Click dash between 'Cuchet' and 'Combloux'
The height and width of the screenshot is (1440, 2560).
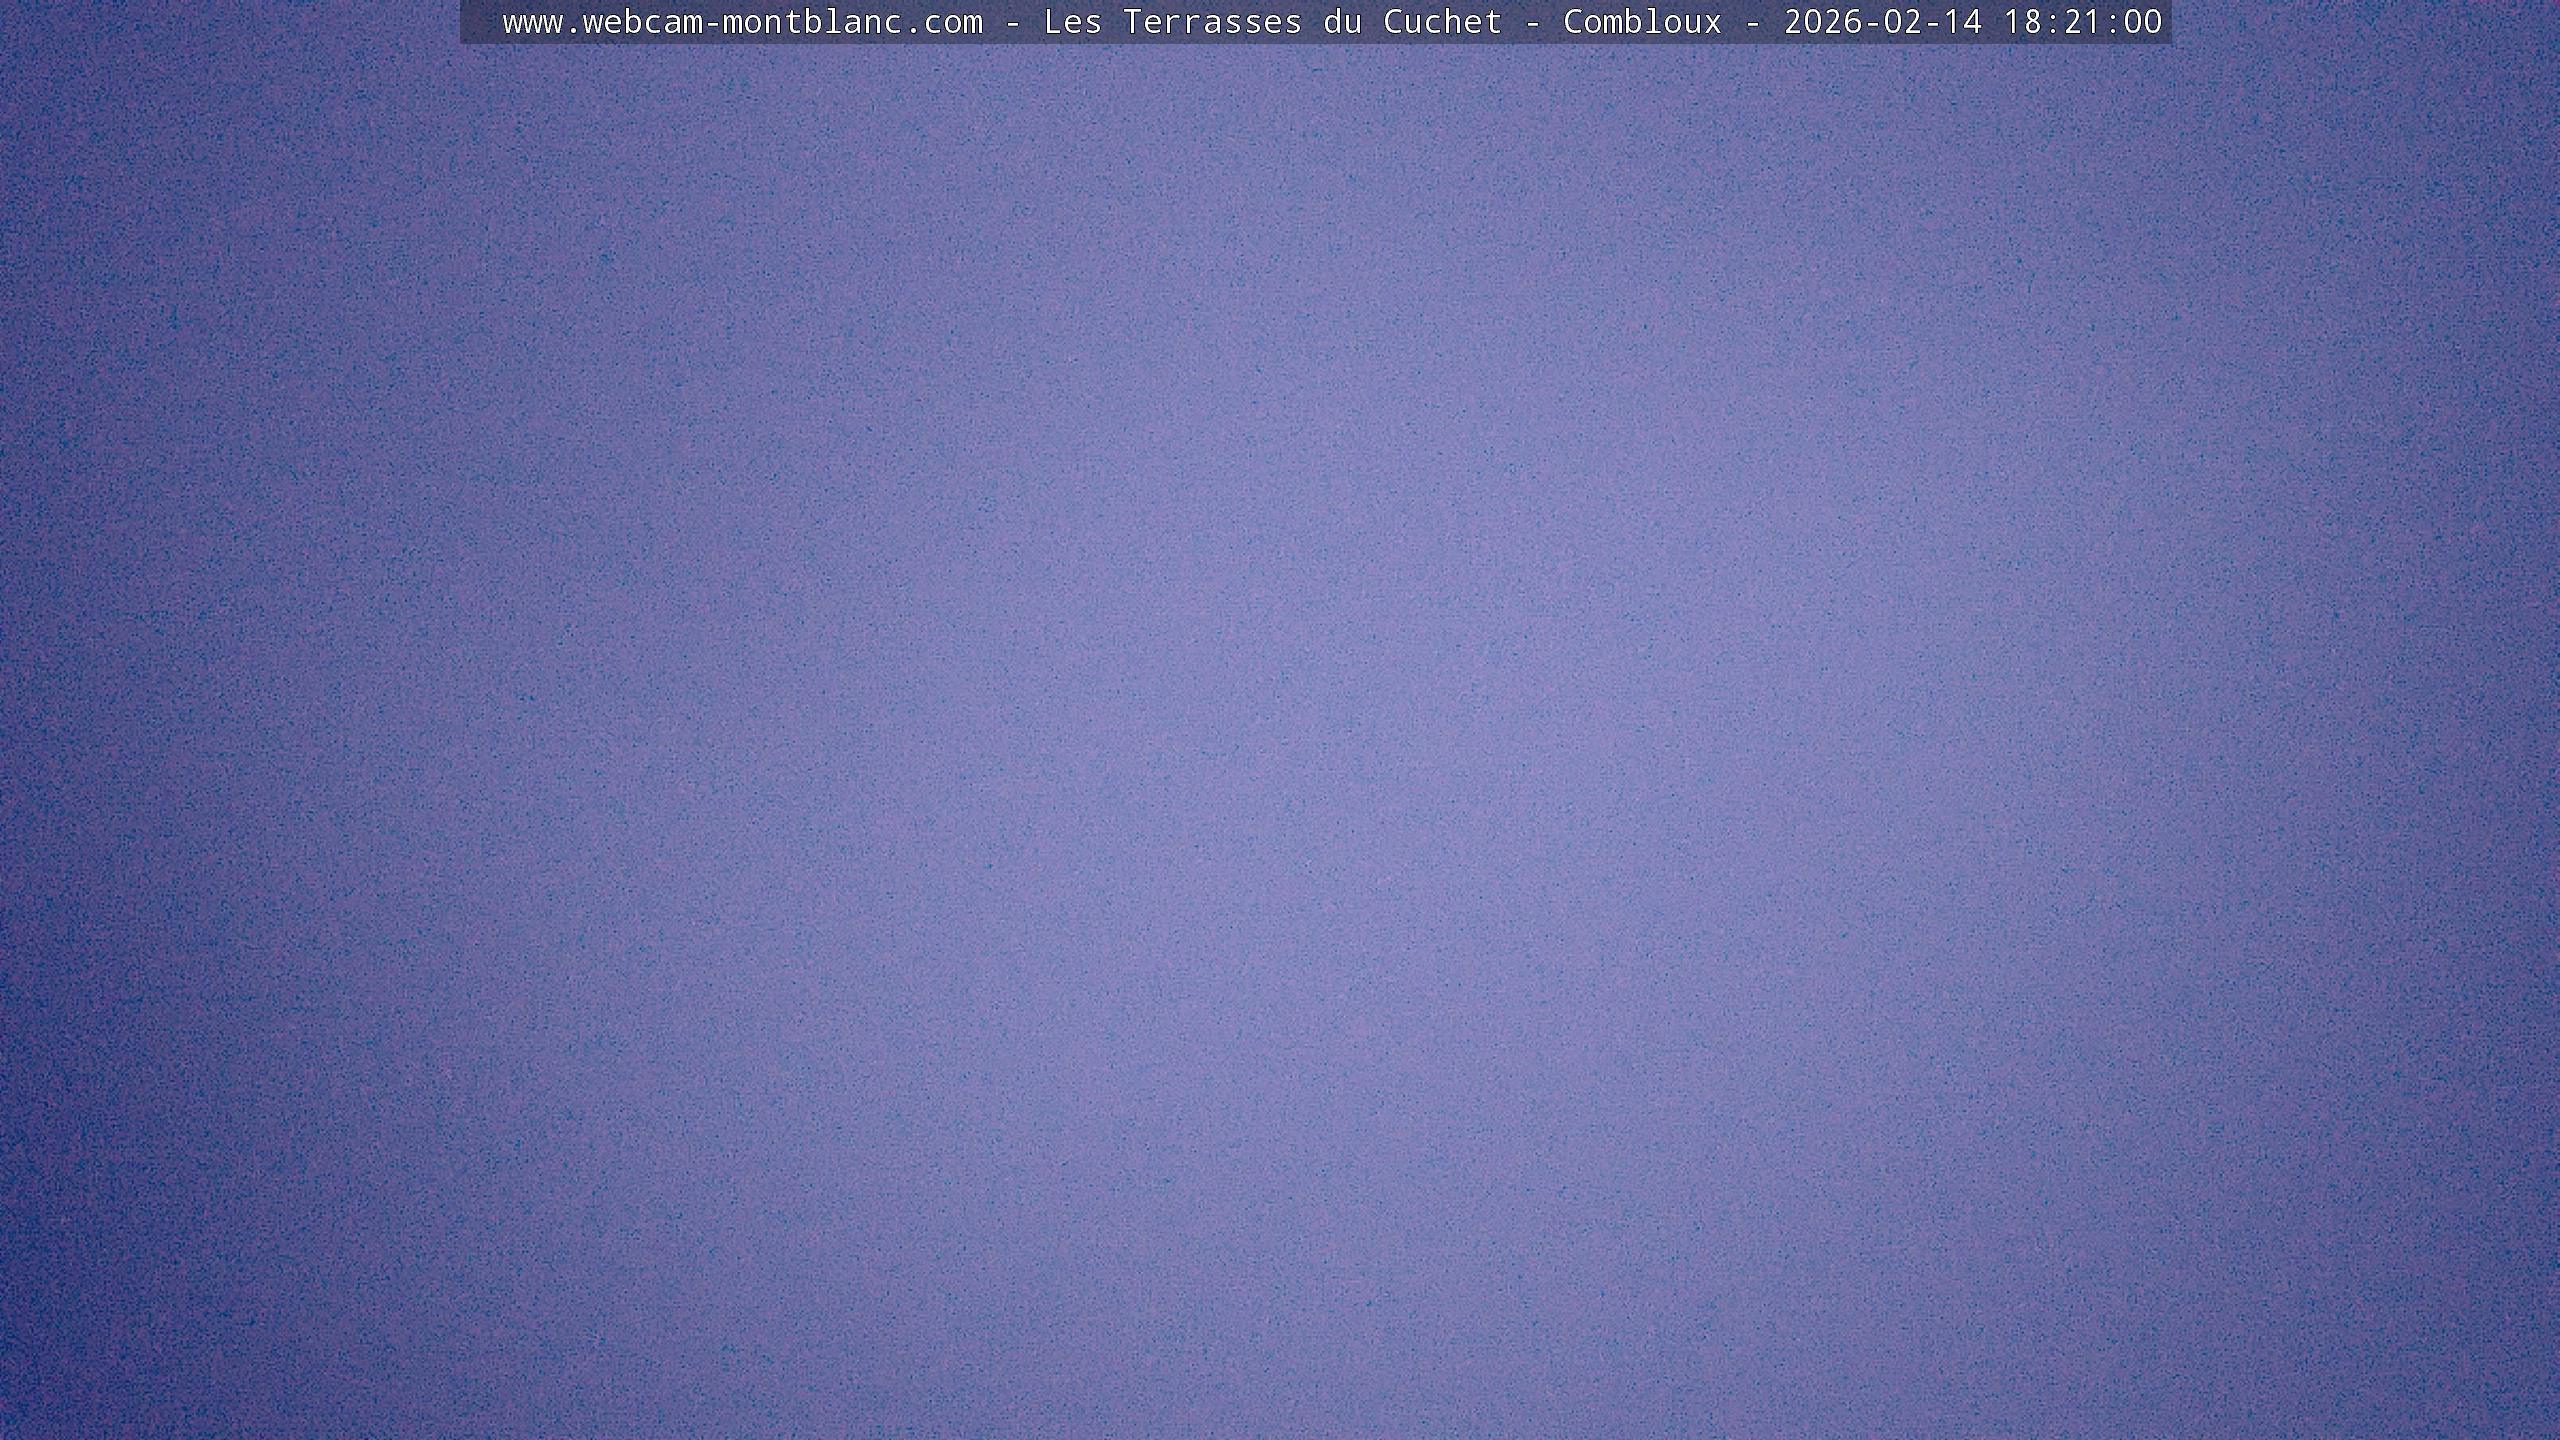tap(1533, 22)
